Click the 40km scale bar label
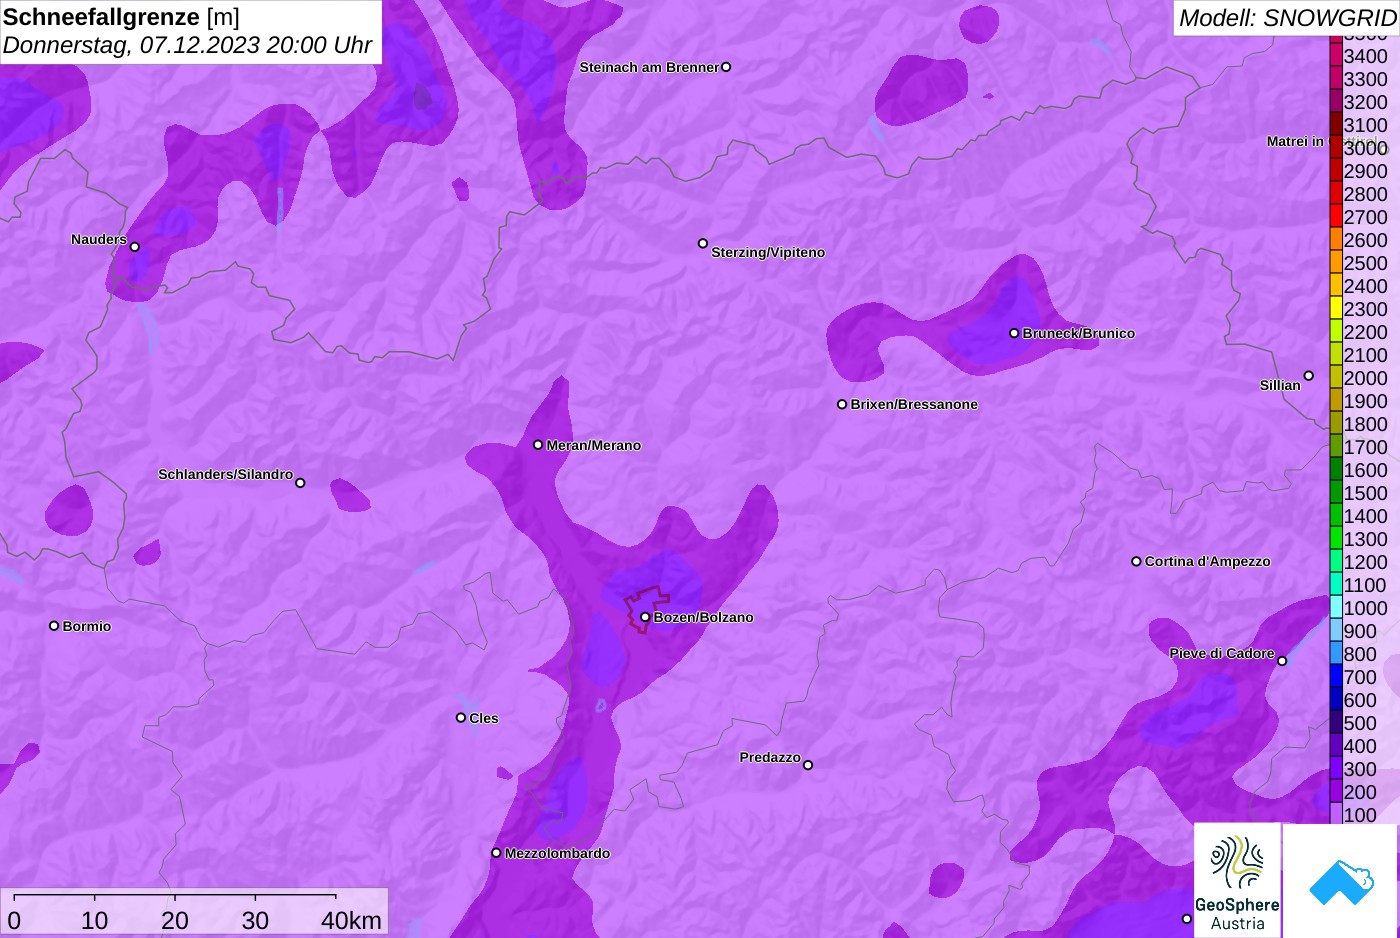1400x938 pixels. coord(352,920)
